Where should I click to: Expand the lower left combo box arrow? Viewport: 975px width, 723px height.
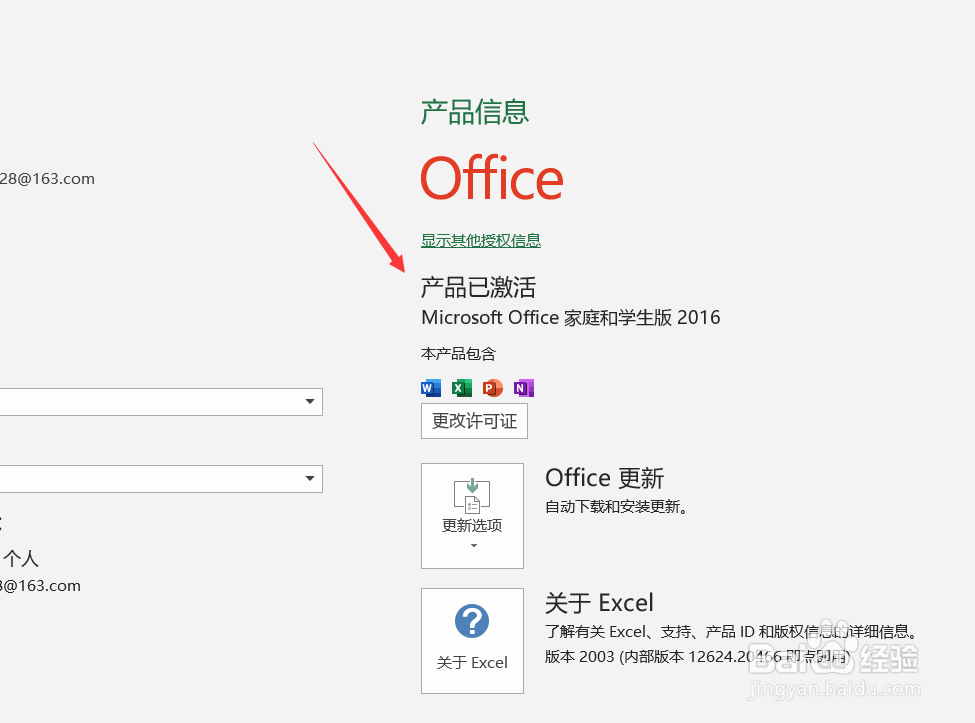point(310,479)
